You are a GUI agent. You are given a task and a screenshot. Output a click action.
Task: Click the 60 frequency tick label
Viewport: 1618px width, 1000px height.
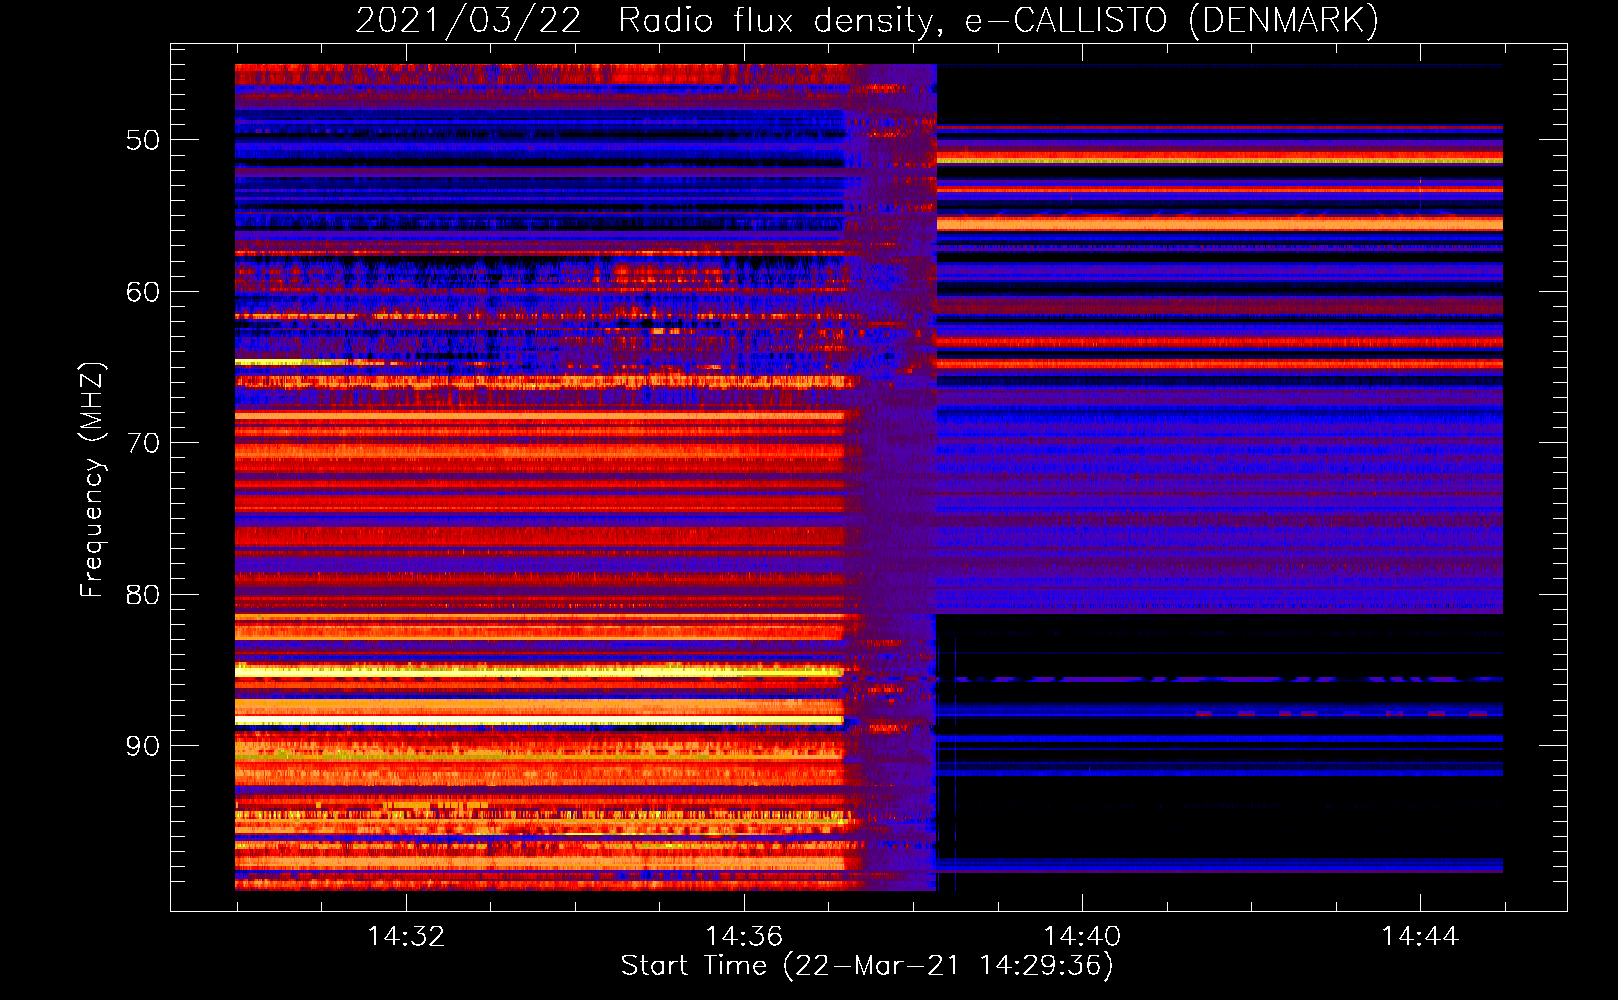[143, 292]
